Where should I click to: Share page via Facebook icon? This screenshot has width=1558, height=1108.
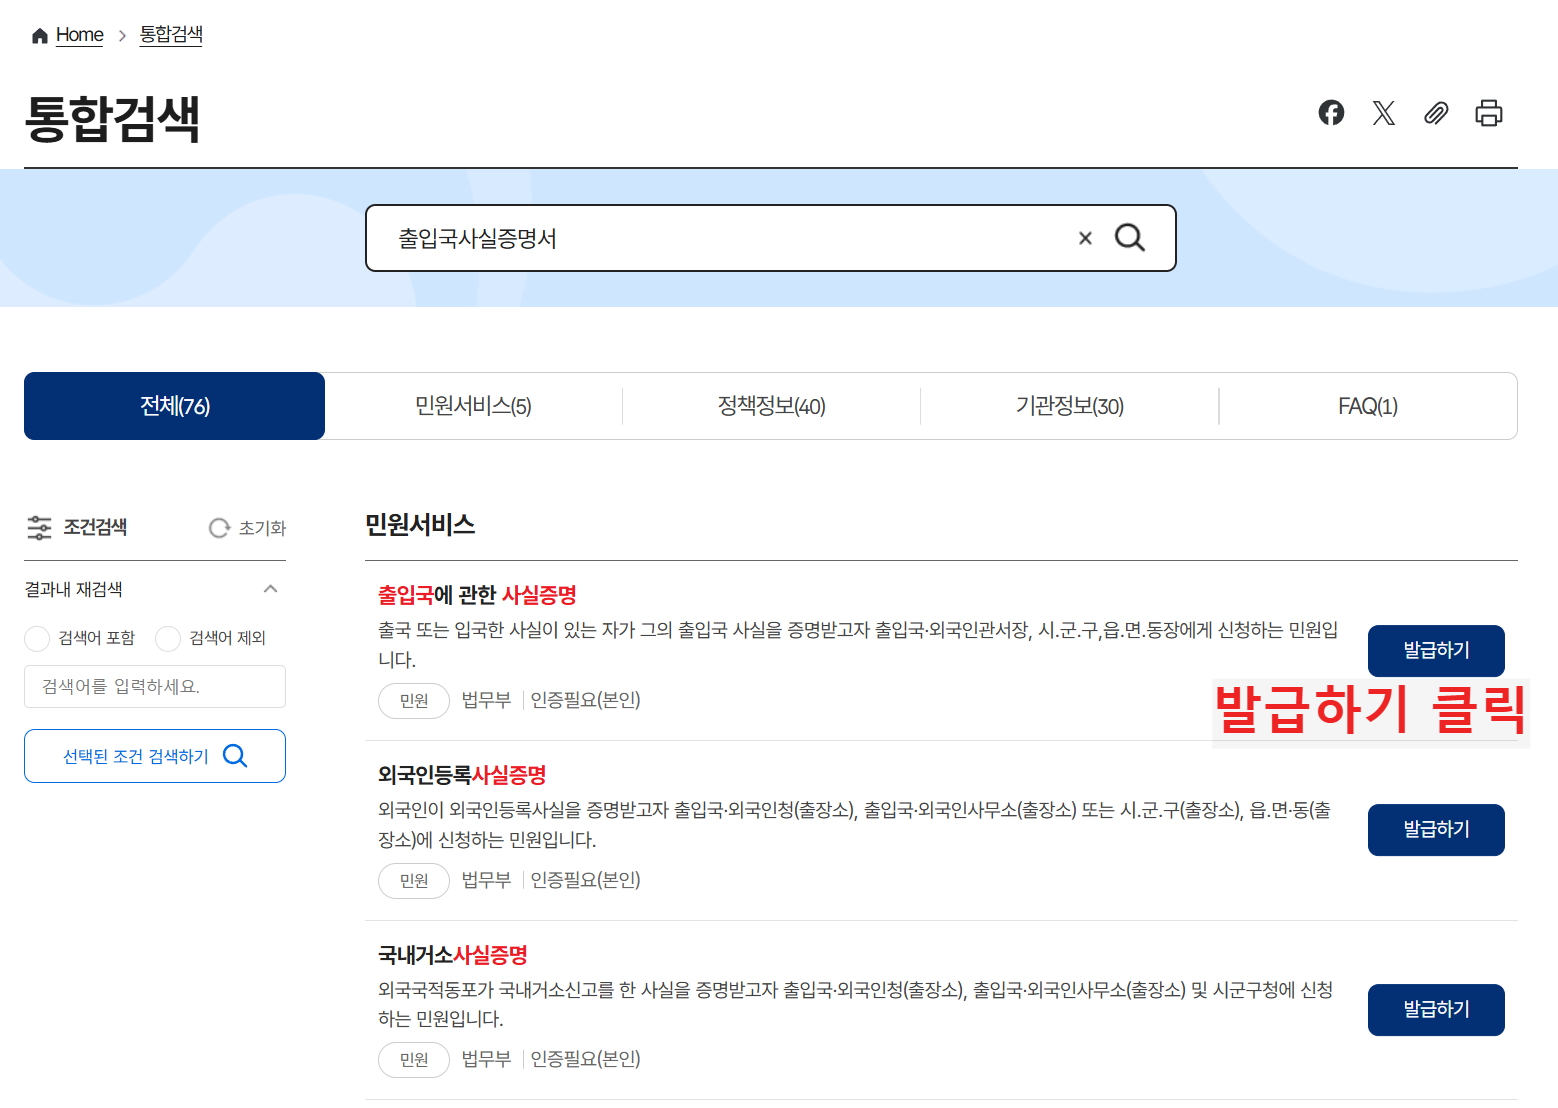point(1331,113)
